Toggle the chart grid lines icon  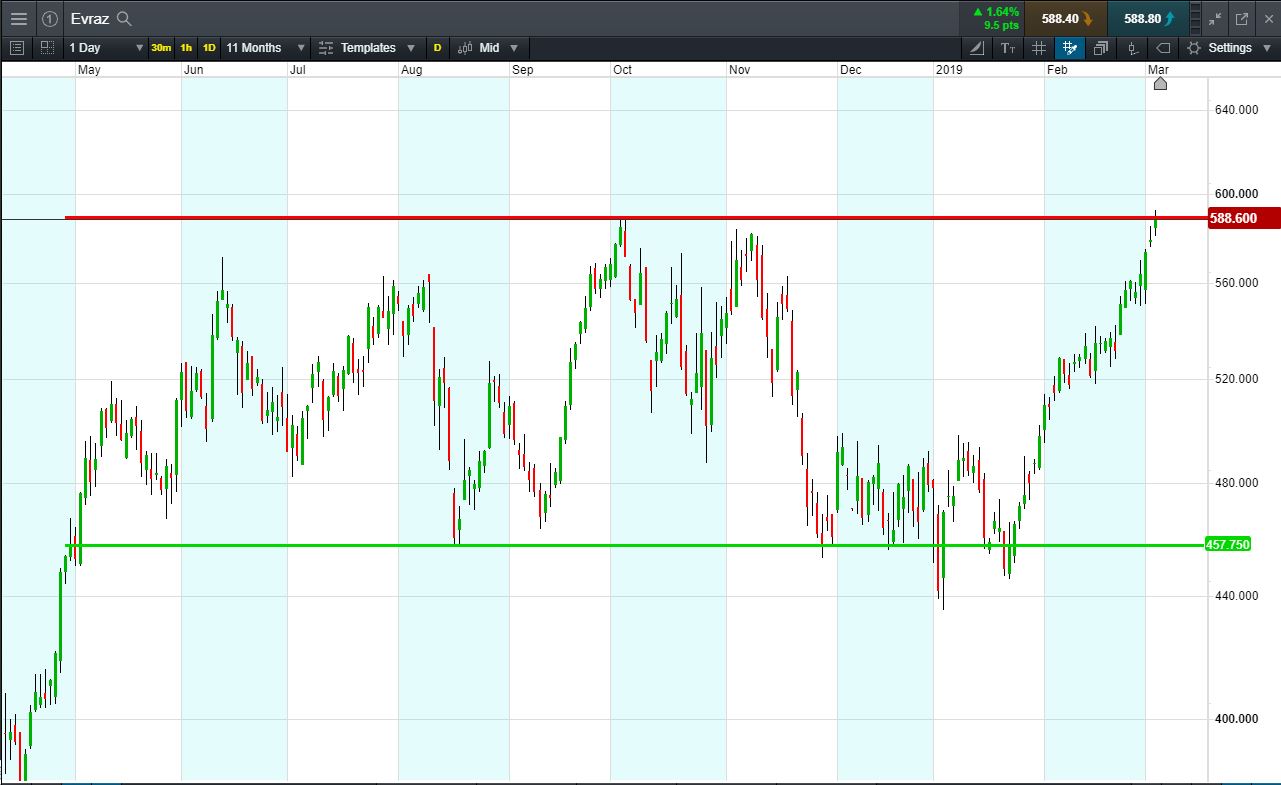click(x=1039, y=47)
